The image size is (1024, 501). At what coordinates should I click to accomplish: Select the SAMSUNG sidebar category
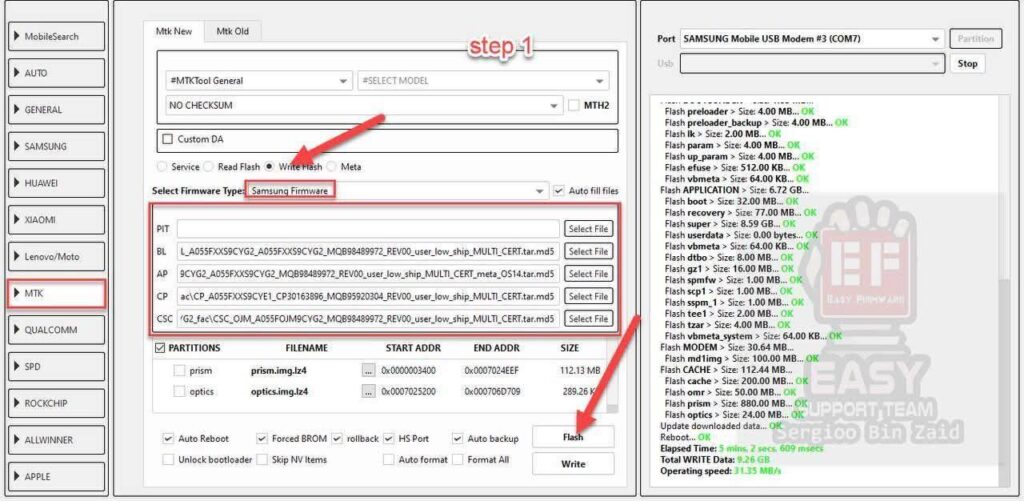[56, 146]
